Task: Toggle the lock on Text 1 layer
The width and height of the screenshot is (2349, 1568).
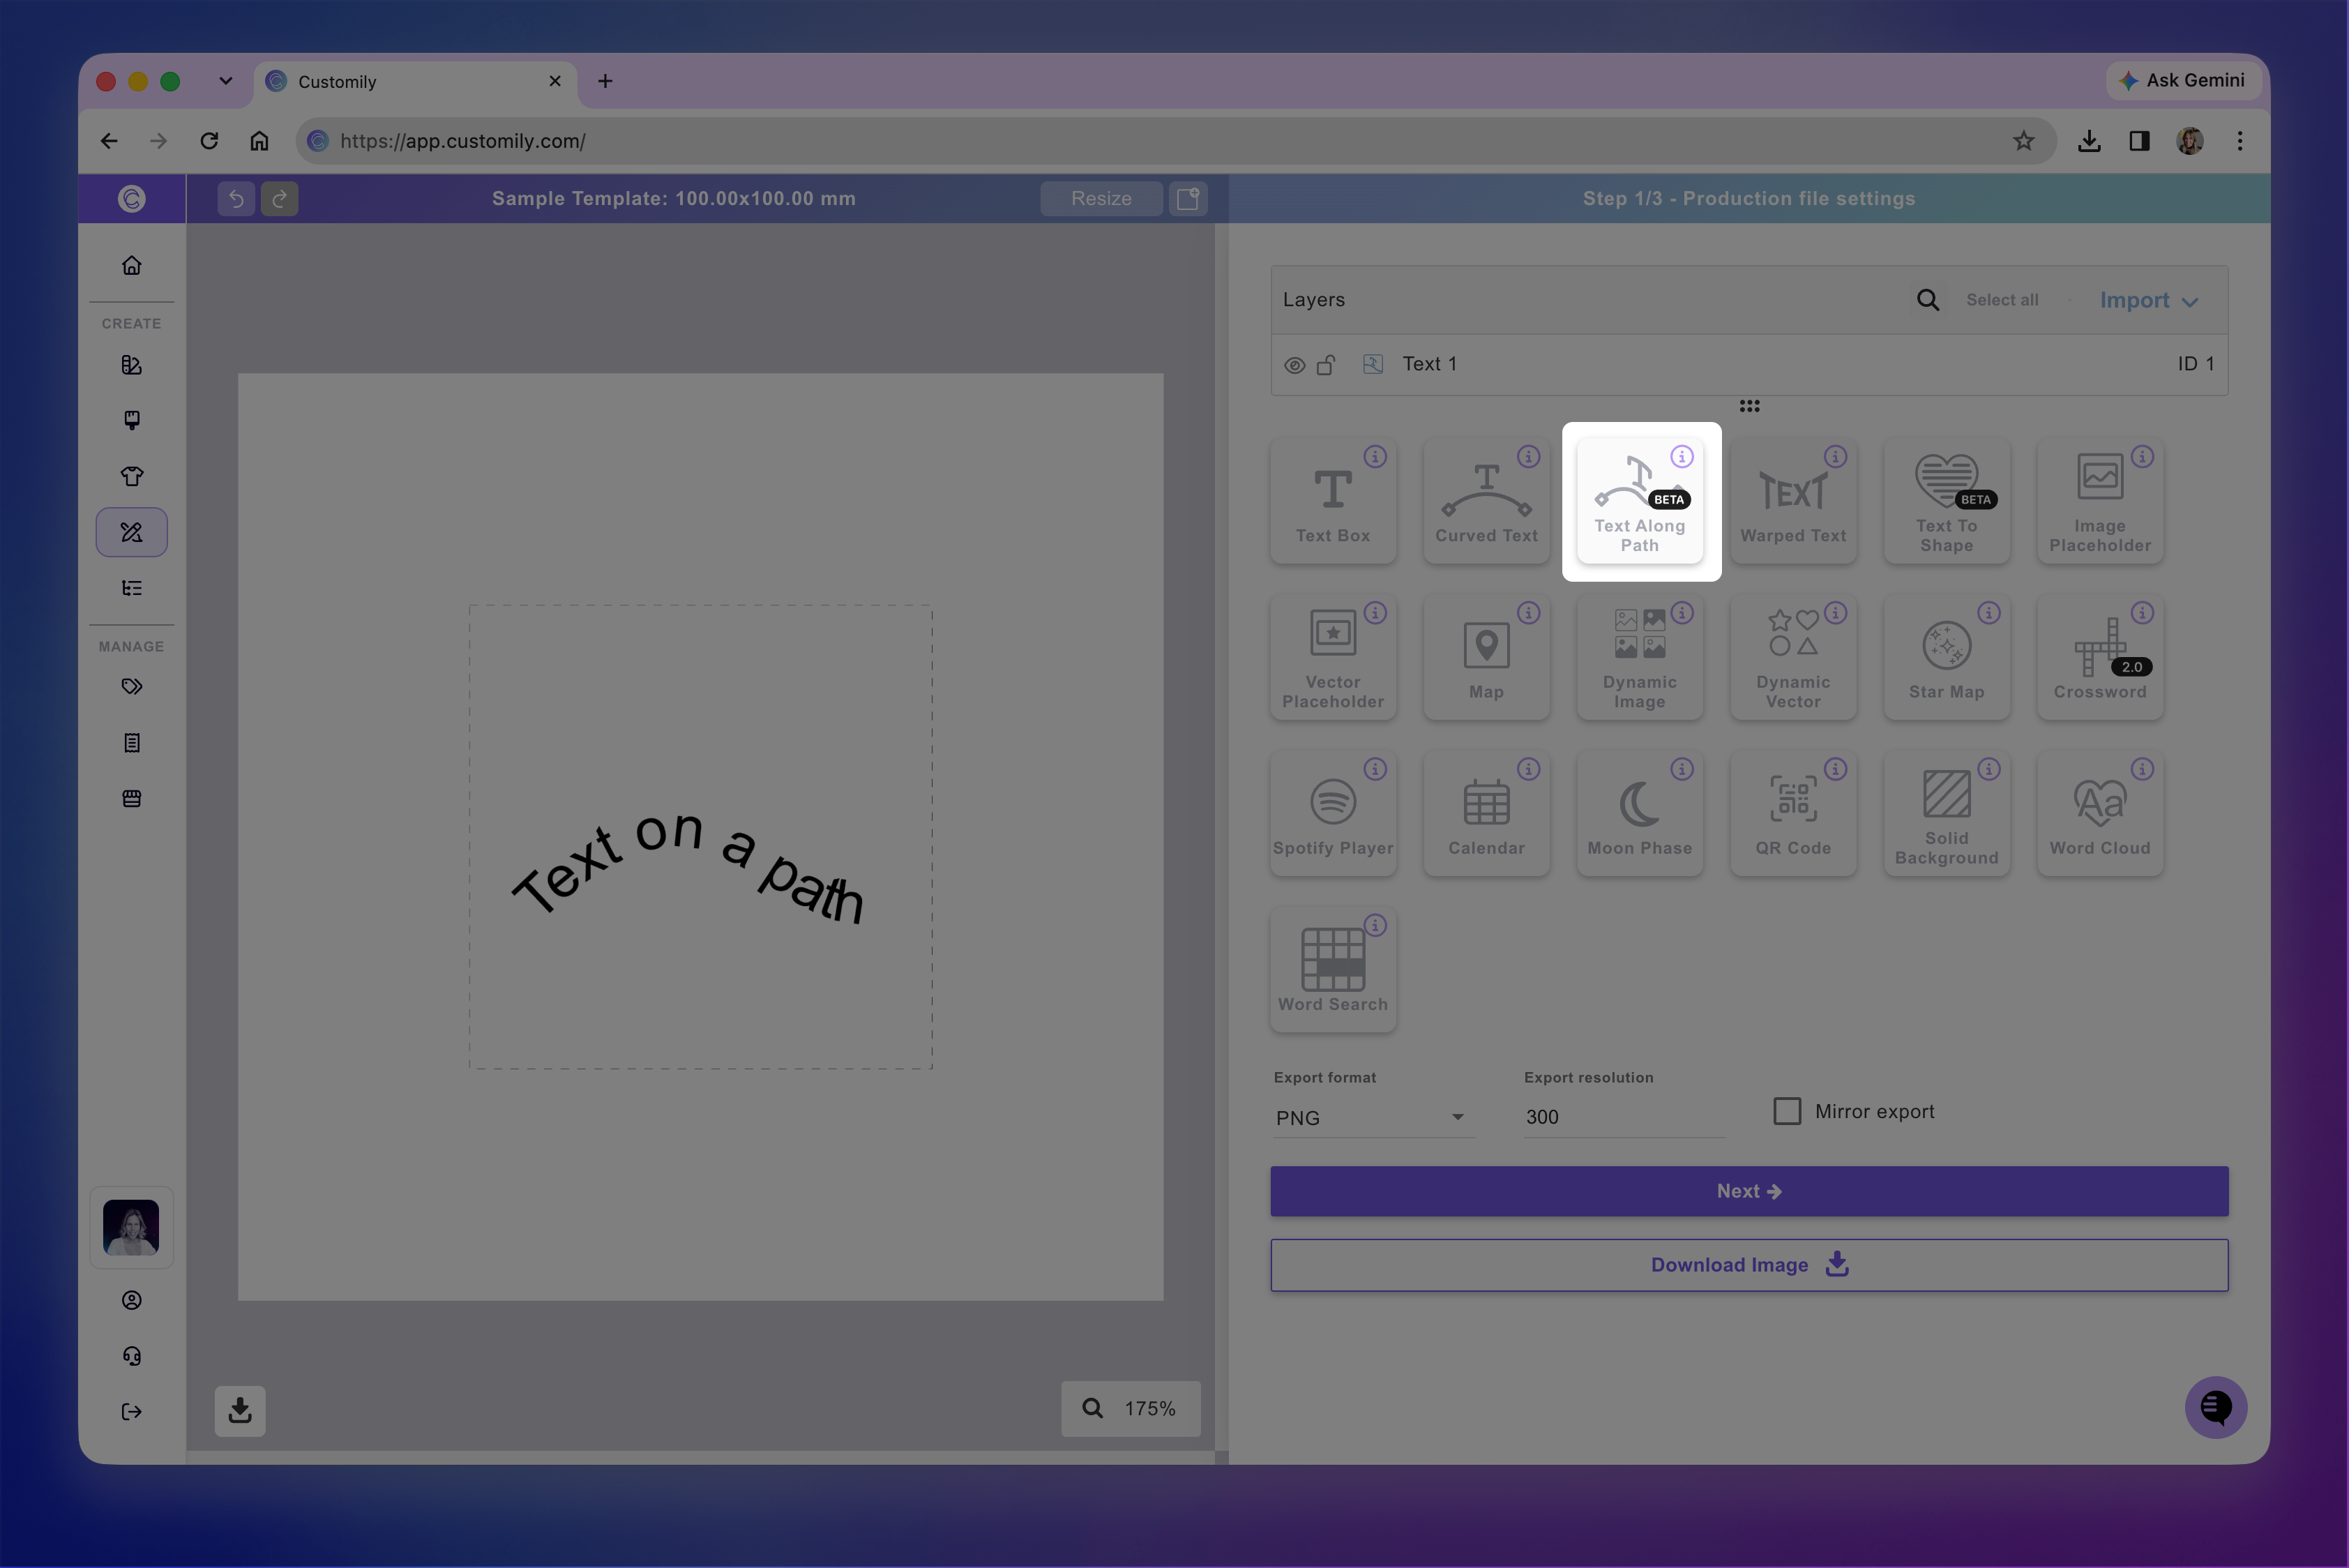Action: (x=1326, y=365)
